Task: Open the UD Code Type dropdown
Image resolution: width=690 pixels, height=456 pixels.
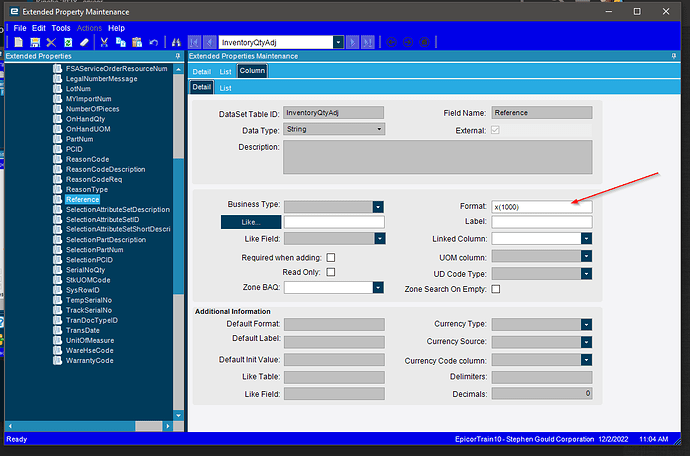Action: [586, 274]
